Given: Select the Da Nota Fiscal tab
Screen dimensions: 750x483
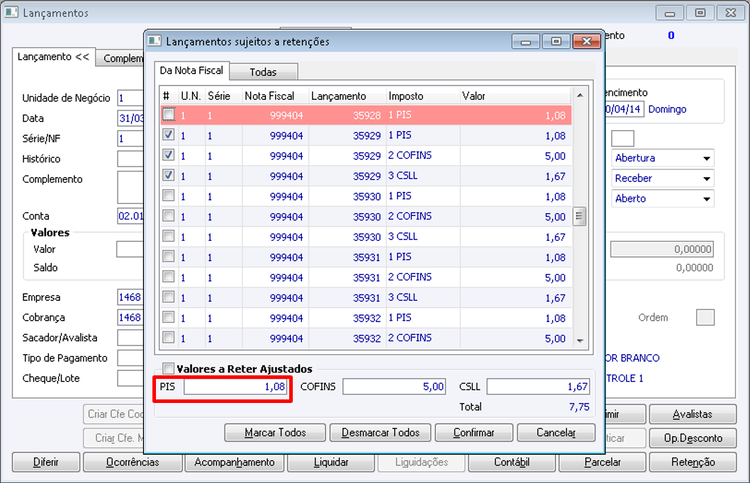Looking at the screenshot, I should click(x=192, y=70).
